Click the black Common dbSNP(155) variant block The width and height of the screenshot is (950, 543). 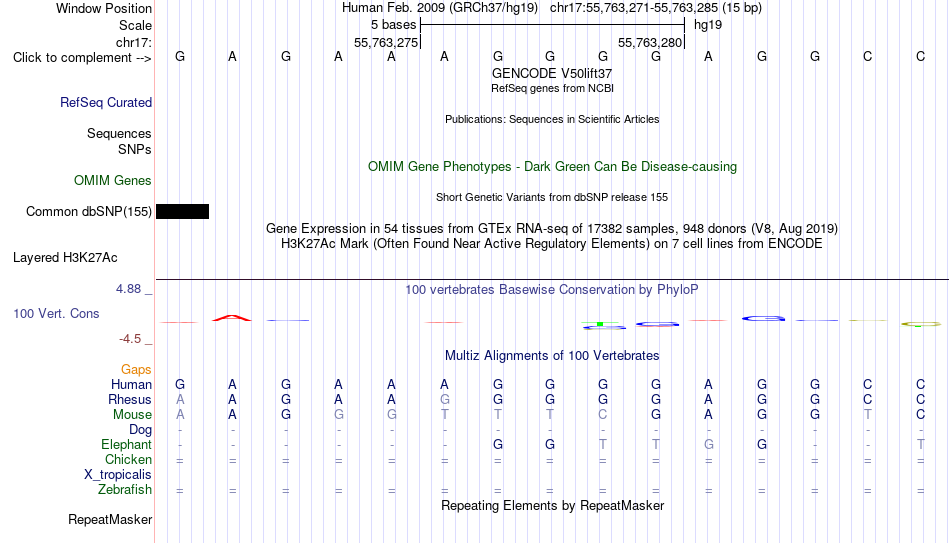coord(182,212)
